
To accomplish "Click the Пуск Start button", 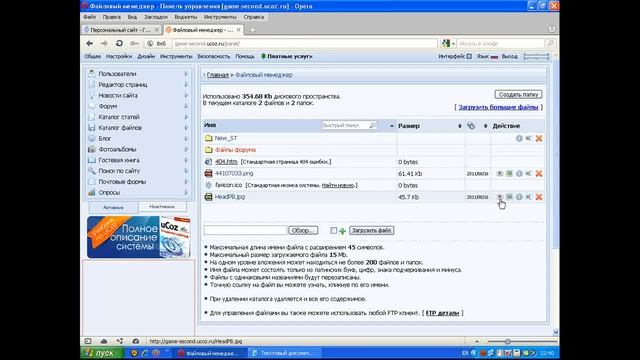I will point(101,353).
